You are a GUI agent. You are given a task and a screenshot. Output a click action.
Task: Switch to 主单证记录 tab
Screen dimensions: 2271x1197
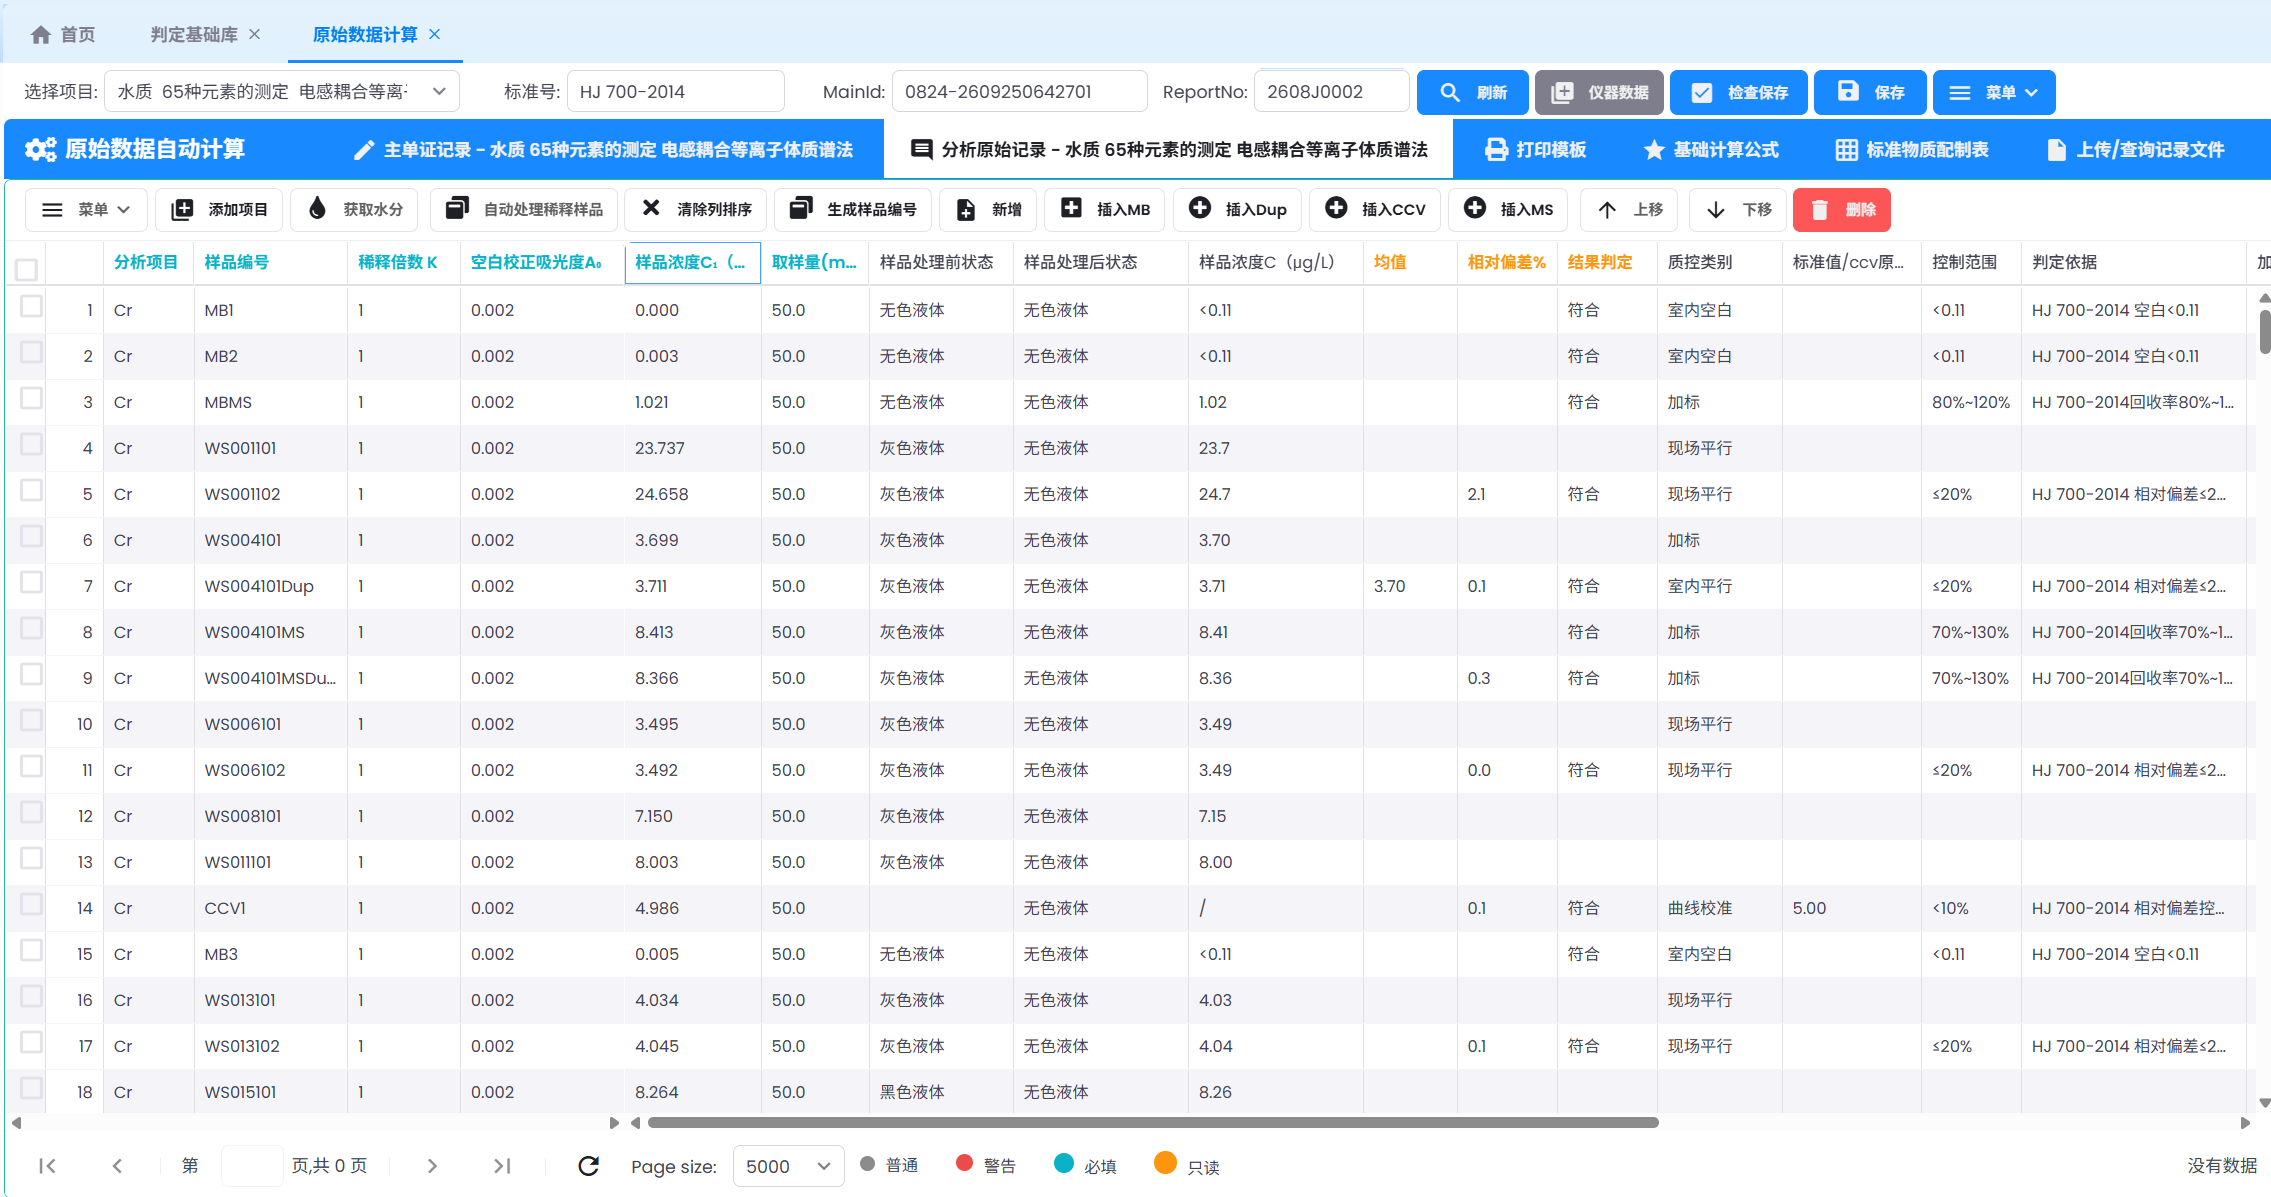point(604,149)
